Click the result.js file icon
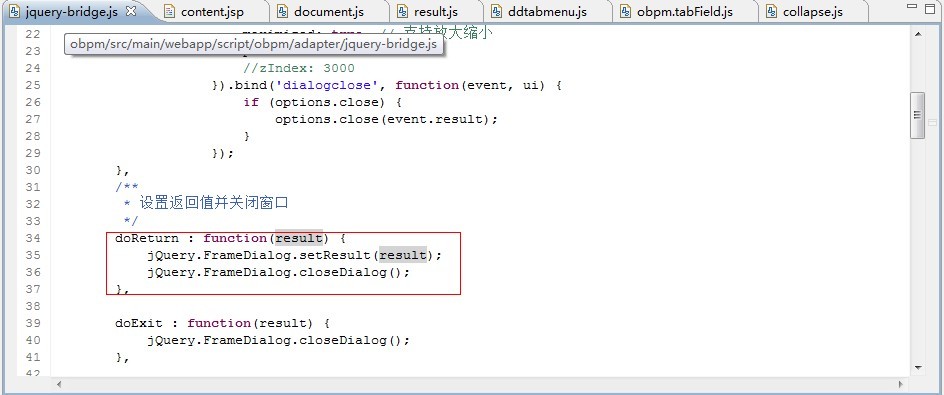Screen dimensions: 944x395 tap(403, 11)
